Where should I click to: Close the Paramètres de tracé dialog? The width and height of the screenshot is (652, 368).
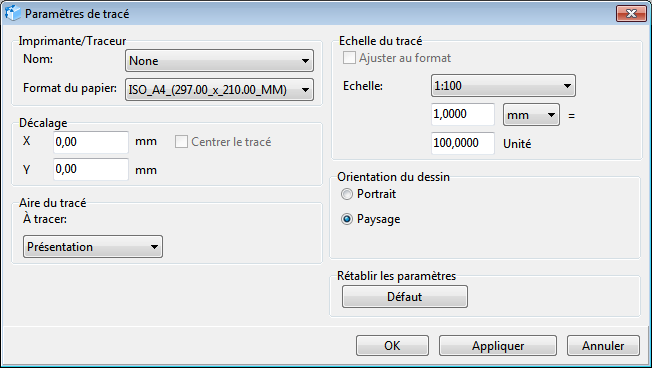coord(631,14)
